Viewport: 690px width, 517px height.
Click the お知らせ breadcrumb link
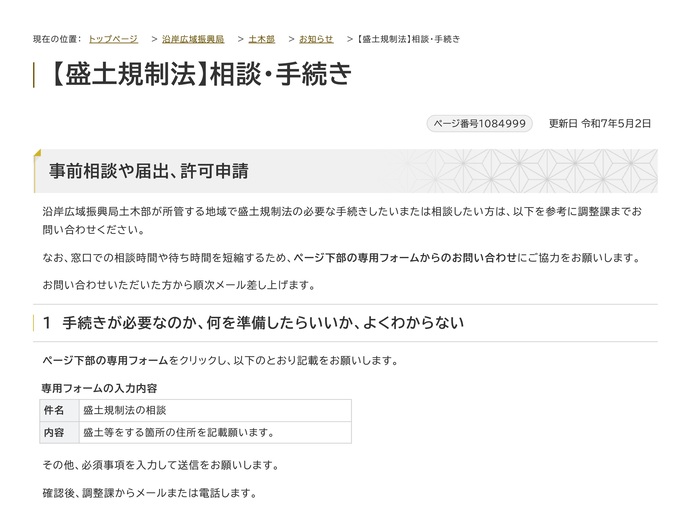(316, 39)
